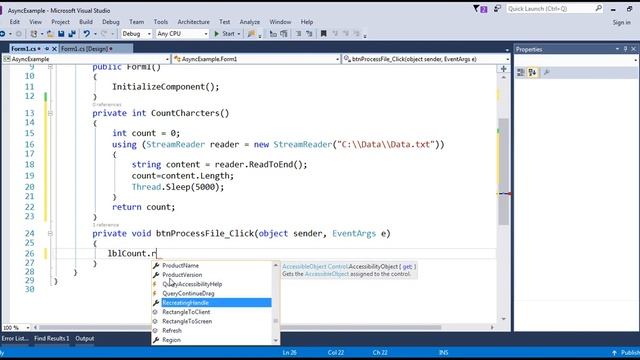The width and height of the screenshot is (640, 360).
Task: Open the Edit menu
Action: [x=15, y=22]
